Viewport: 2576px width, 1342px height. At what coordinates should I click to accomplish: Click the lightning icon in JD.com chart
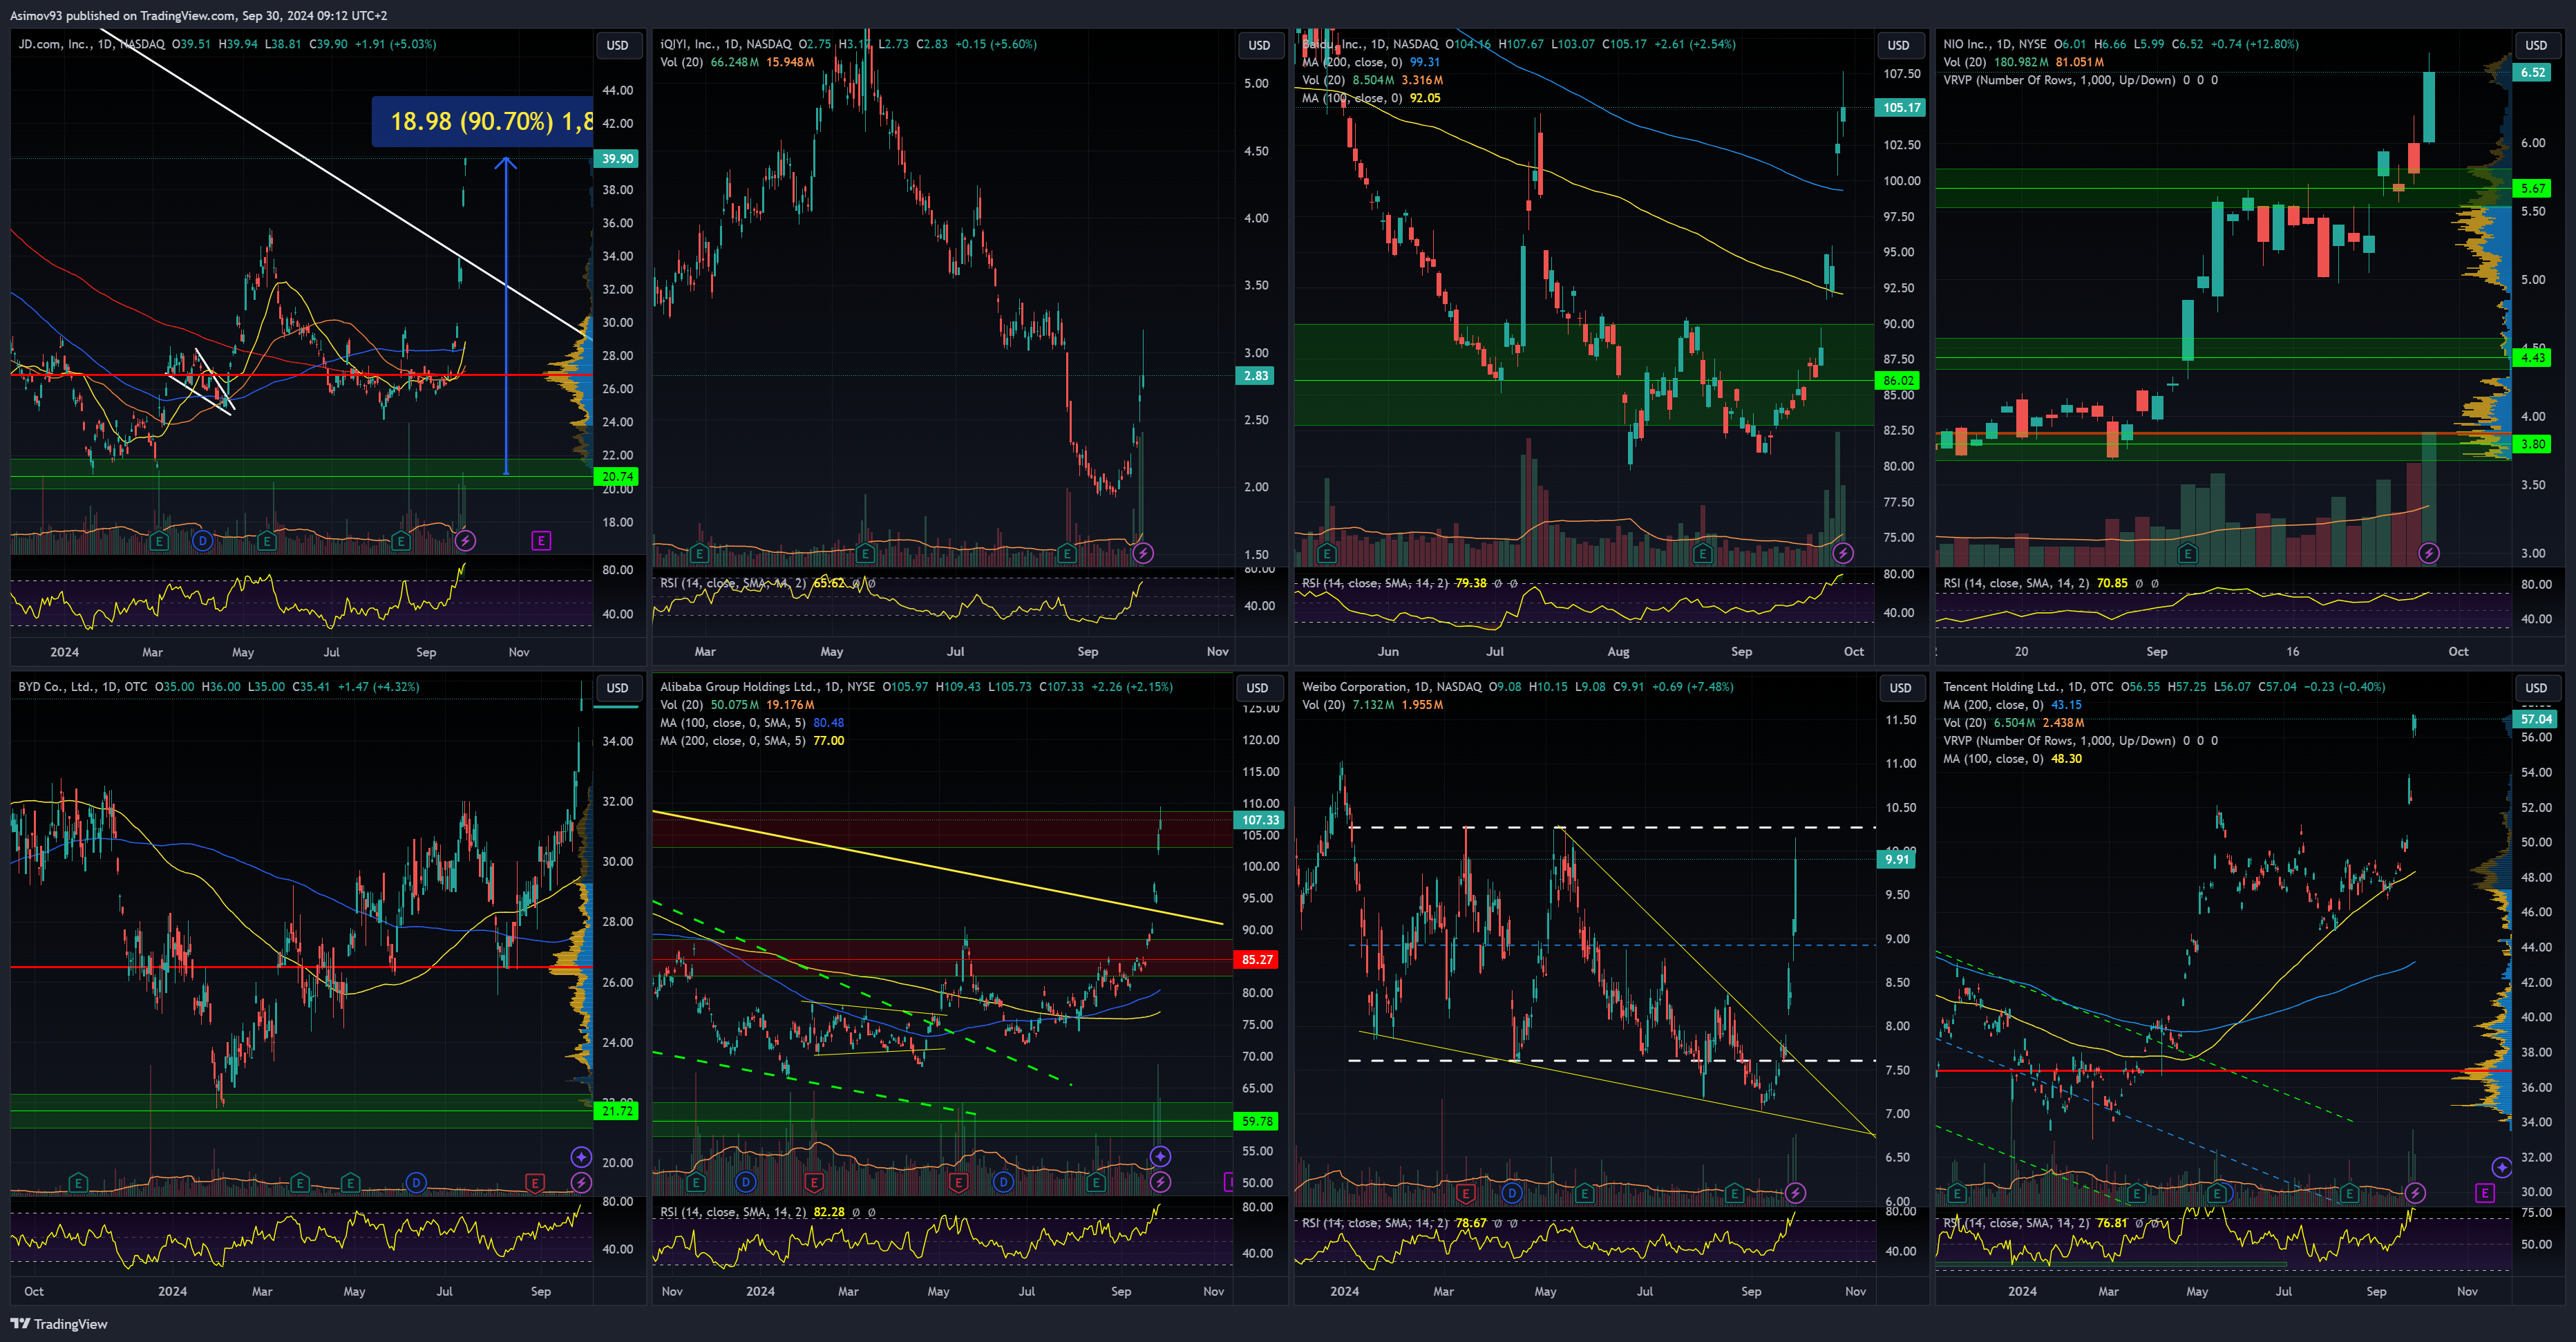coord(465,541)
